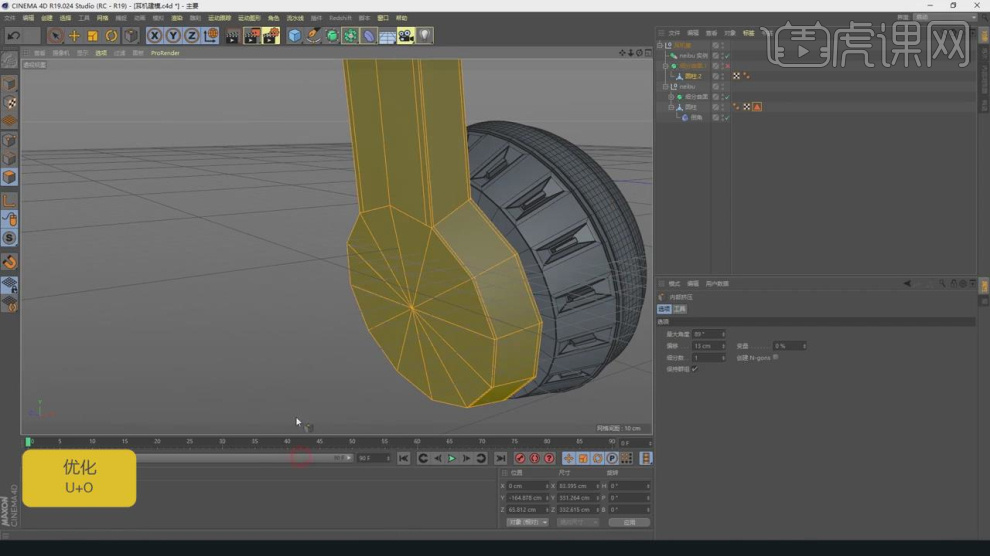Enable the 创建 N-gons checkbox

point(775,357)
